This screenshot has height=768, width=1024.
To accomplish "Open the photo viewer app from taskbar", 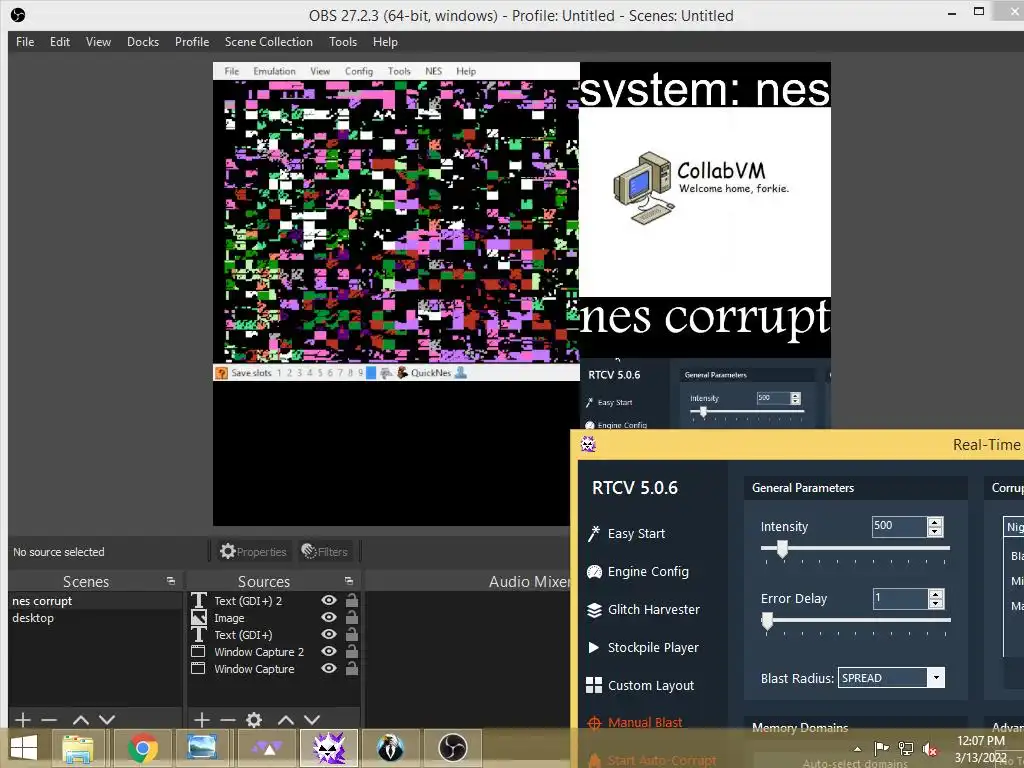I will tap(201, 748).
